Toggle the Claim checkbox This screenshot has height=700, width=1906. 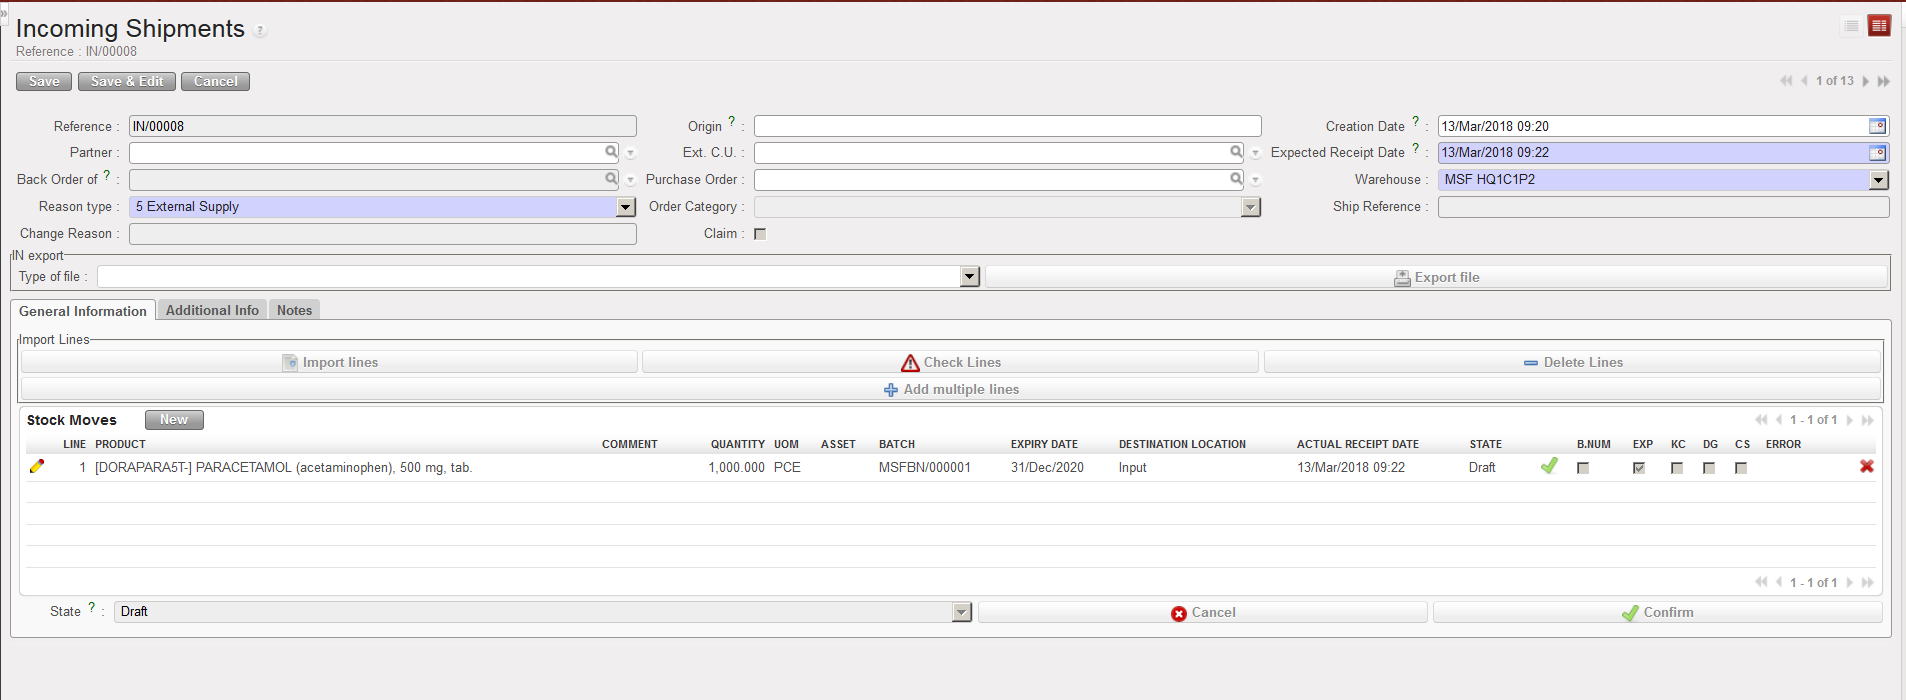(760, 234)
